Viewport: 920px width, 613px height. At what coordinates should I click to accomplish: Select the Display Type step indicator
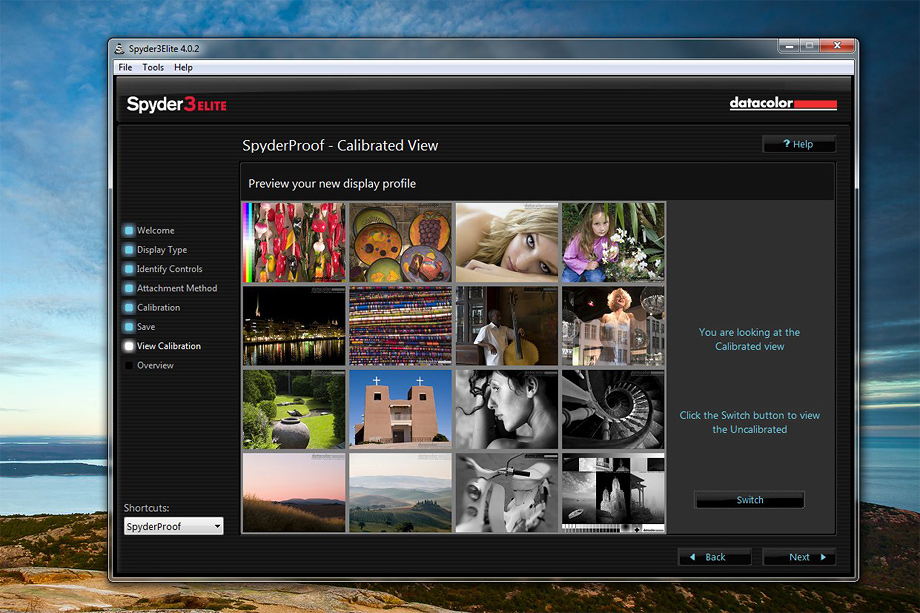129,250
